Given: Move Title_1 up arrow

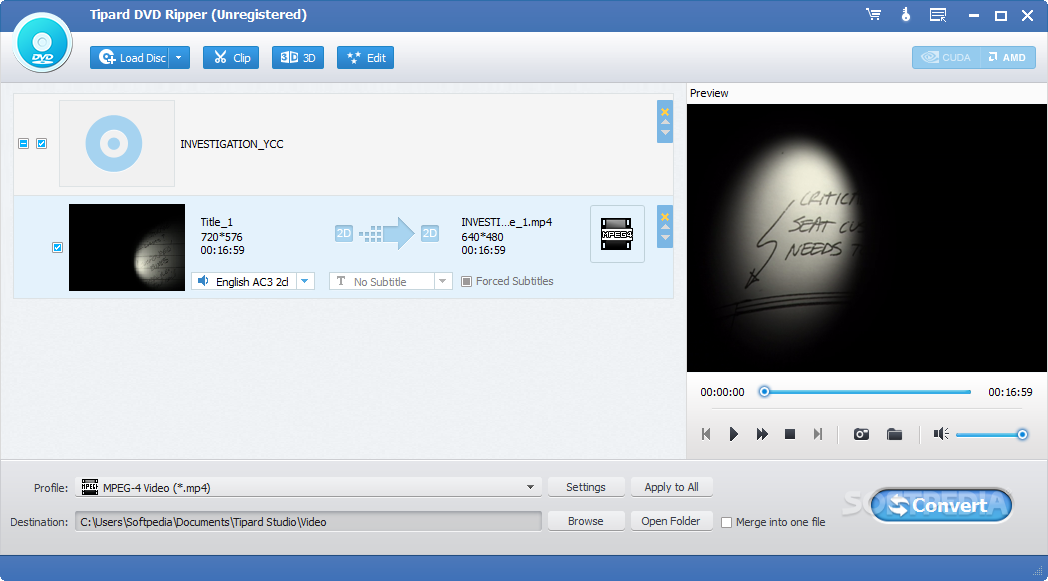Looking at the screenshot, I should tap(665, 227).
